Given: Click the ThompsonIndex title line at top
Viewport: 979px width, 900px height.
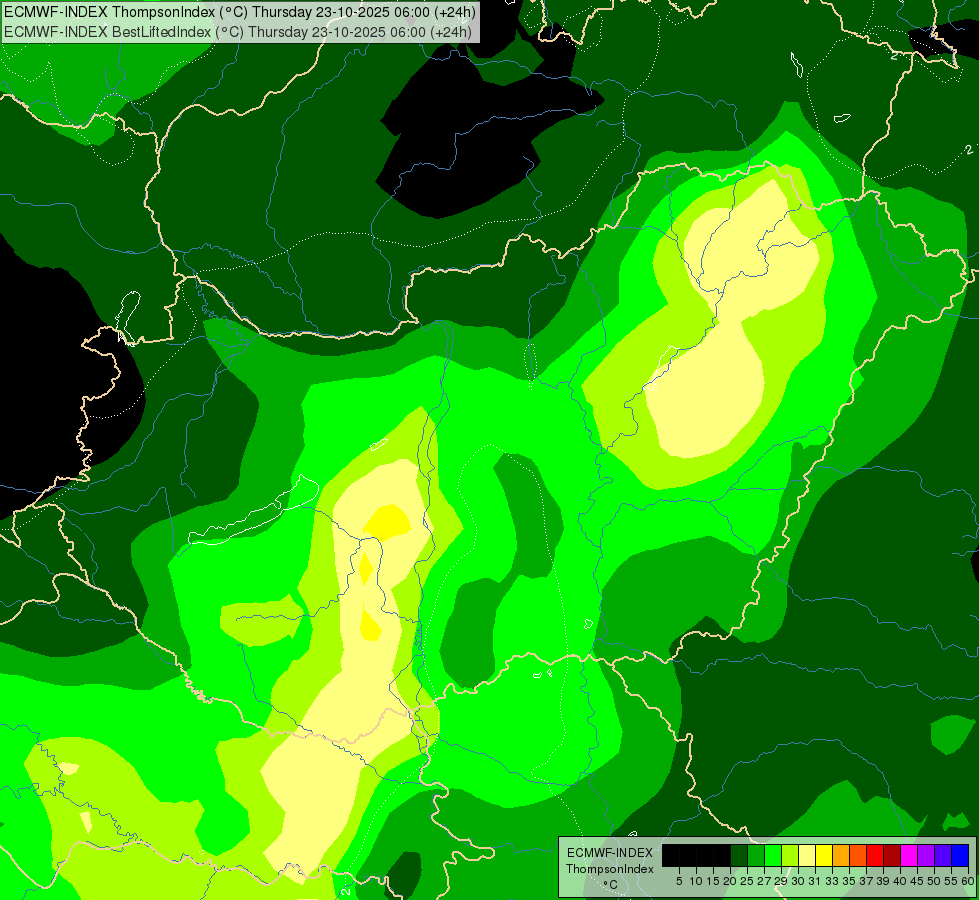Looking at the screenshot, I should coord(240,12).
